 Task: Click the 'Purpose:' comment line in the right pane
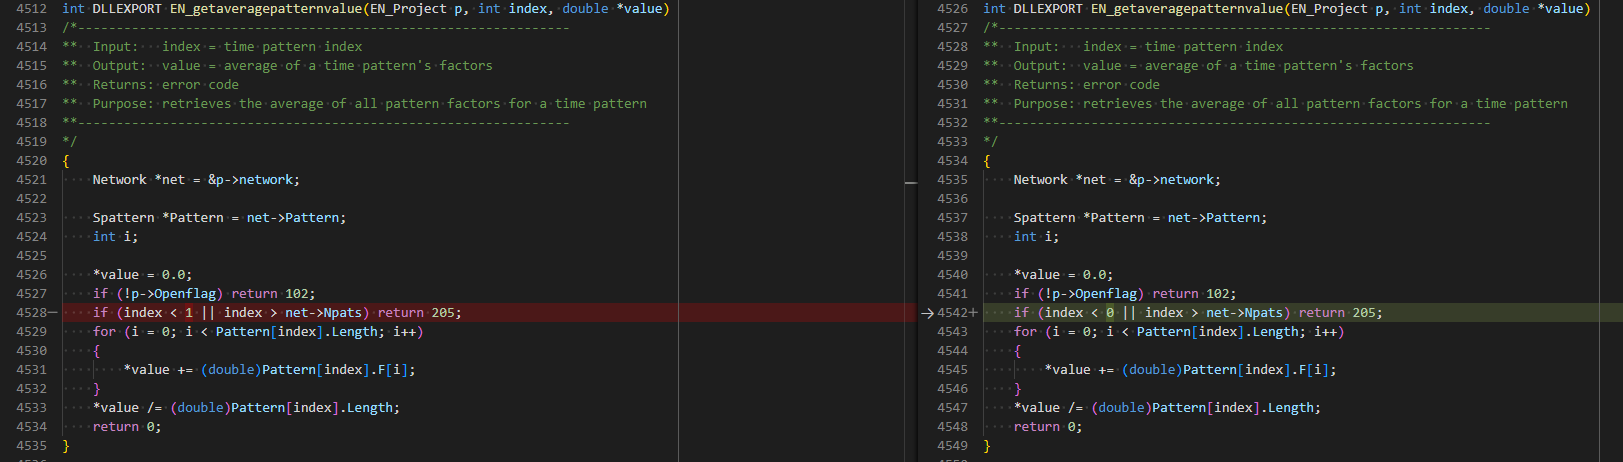coord(1275,104)
